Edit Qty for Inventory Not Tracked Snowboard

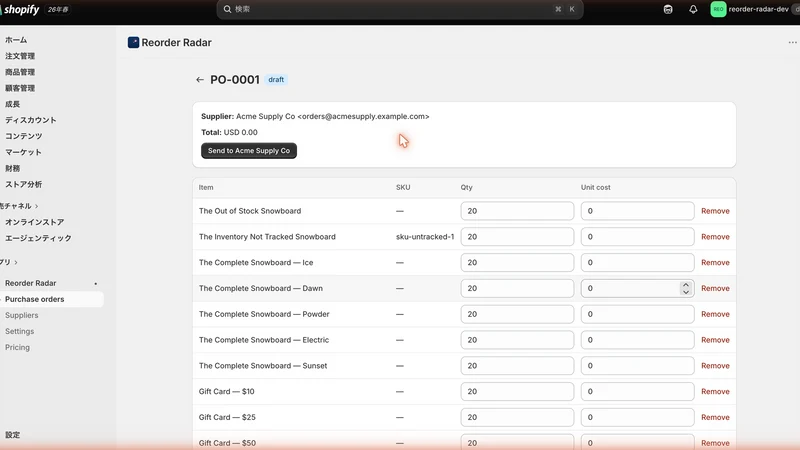click(x=517, y=237)
